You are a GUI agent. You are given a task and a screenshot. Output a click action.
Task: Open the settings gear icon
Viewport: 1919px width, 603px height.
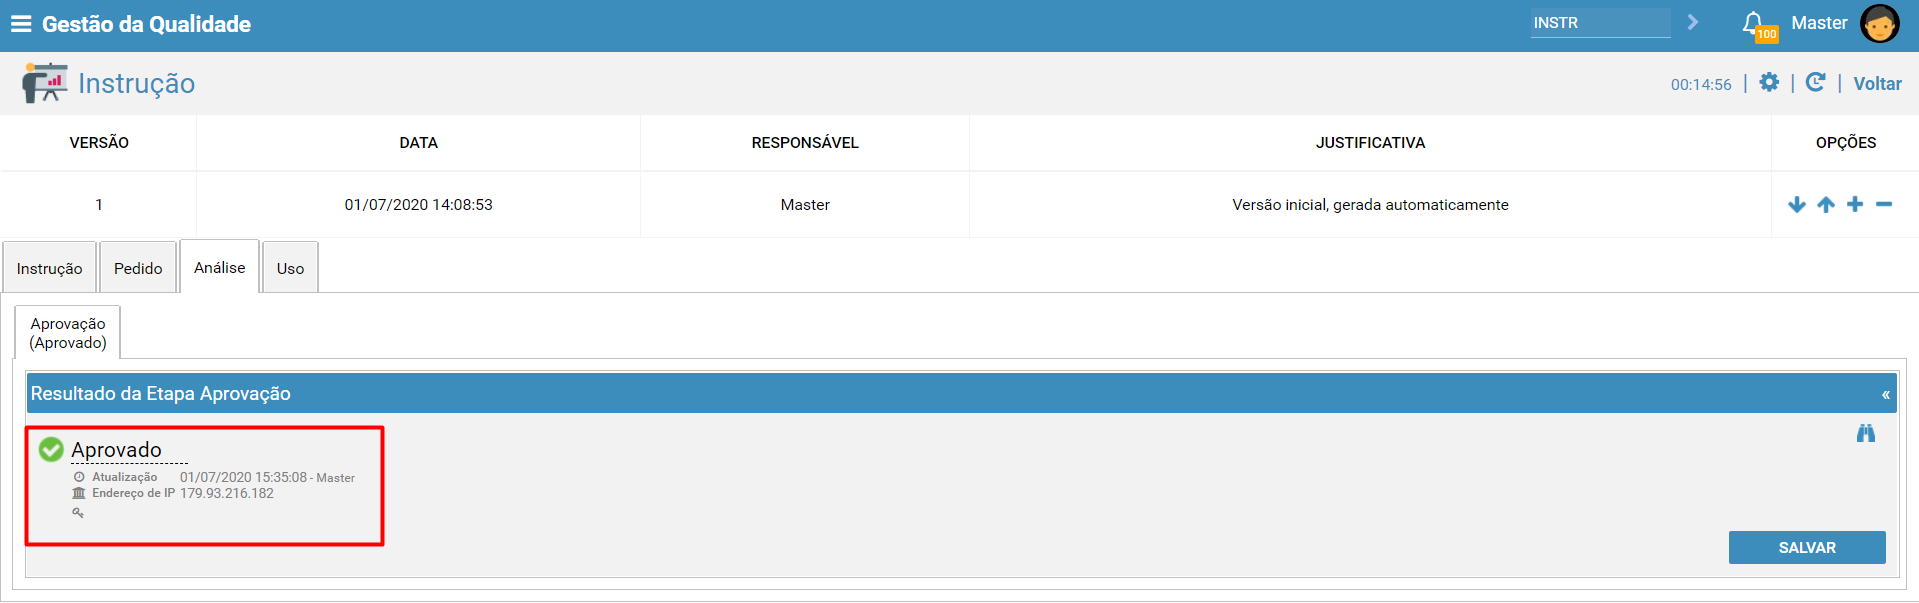[x=1769, y=82]
